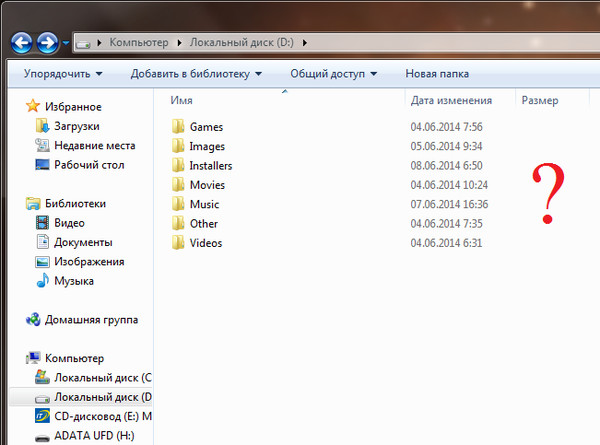This screenshot has height=445, width=600.
Task: Go back with the Back arrow button
Action: (x=21, y=42)
